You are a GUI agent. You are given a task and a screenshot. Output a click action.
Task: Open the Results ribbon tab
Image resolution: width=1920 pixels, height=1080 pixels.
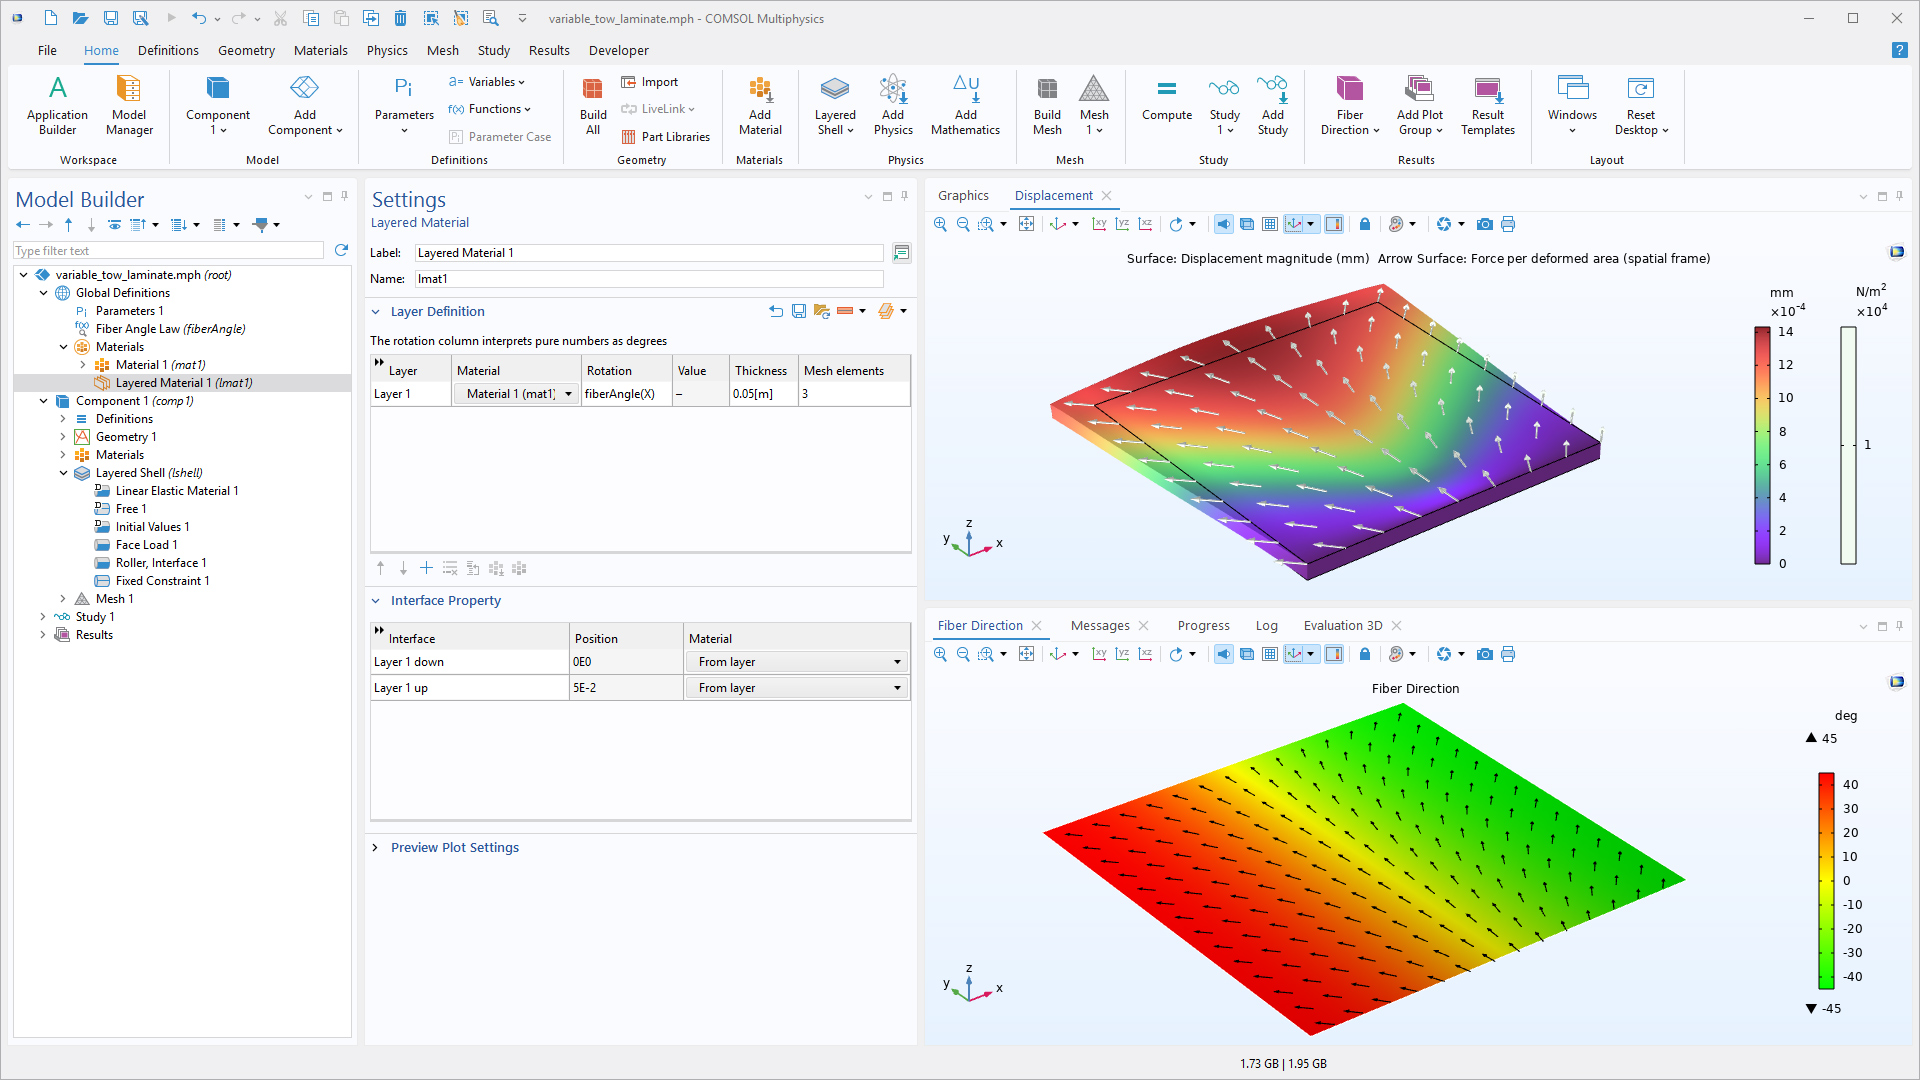[x=549, y=50]
